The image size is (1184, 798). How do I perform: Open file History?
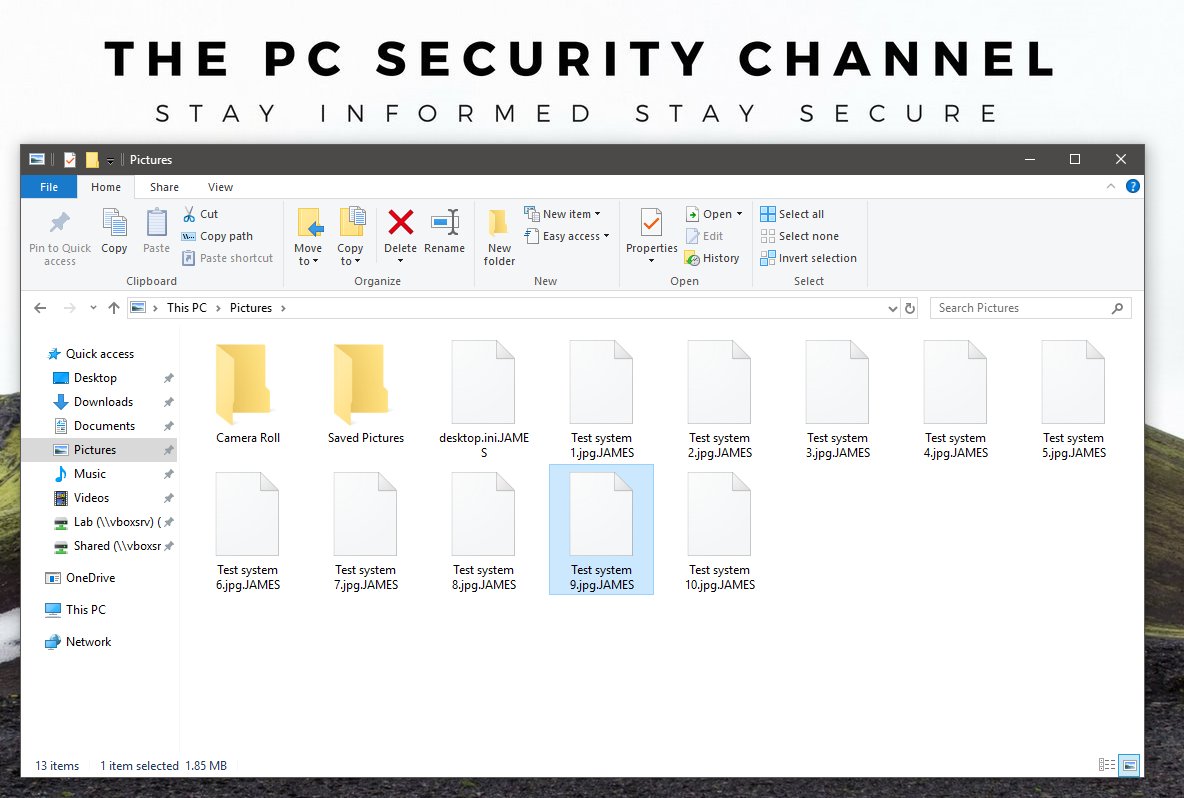(x=712, y=258)
